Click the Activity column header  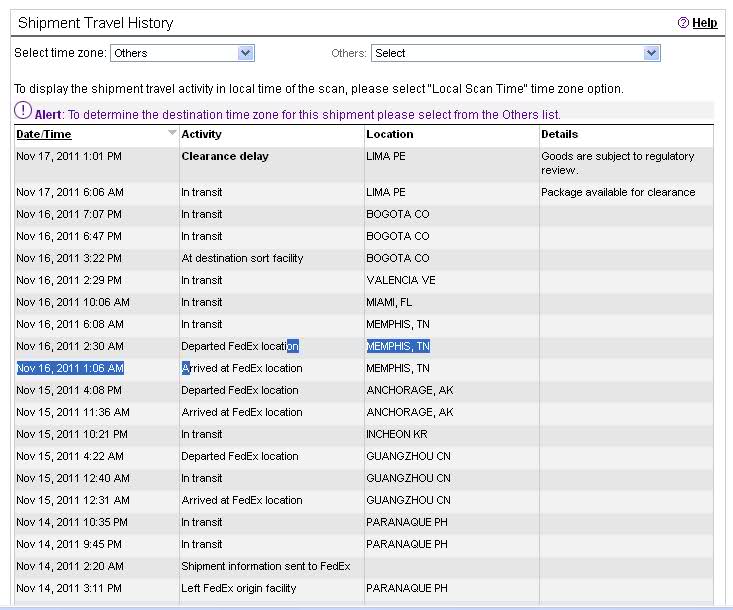(201, 134)
